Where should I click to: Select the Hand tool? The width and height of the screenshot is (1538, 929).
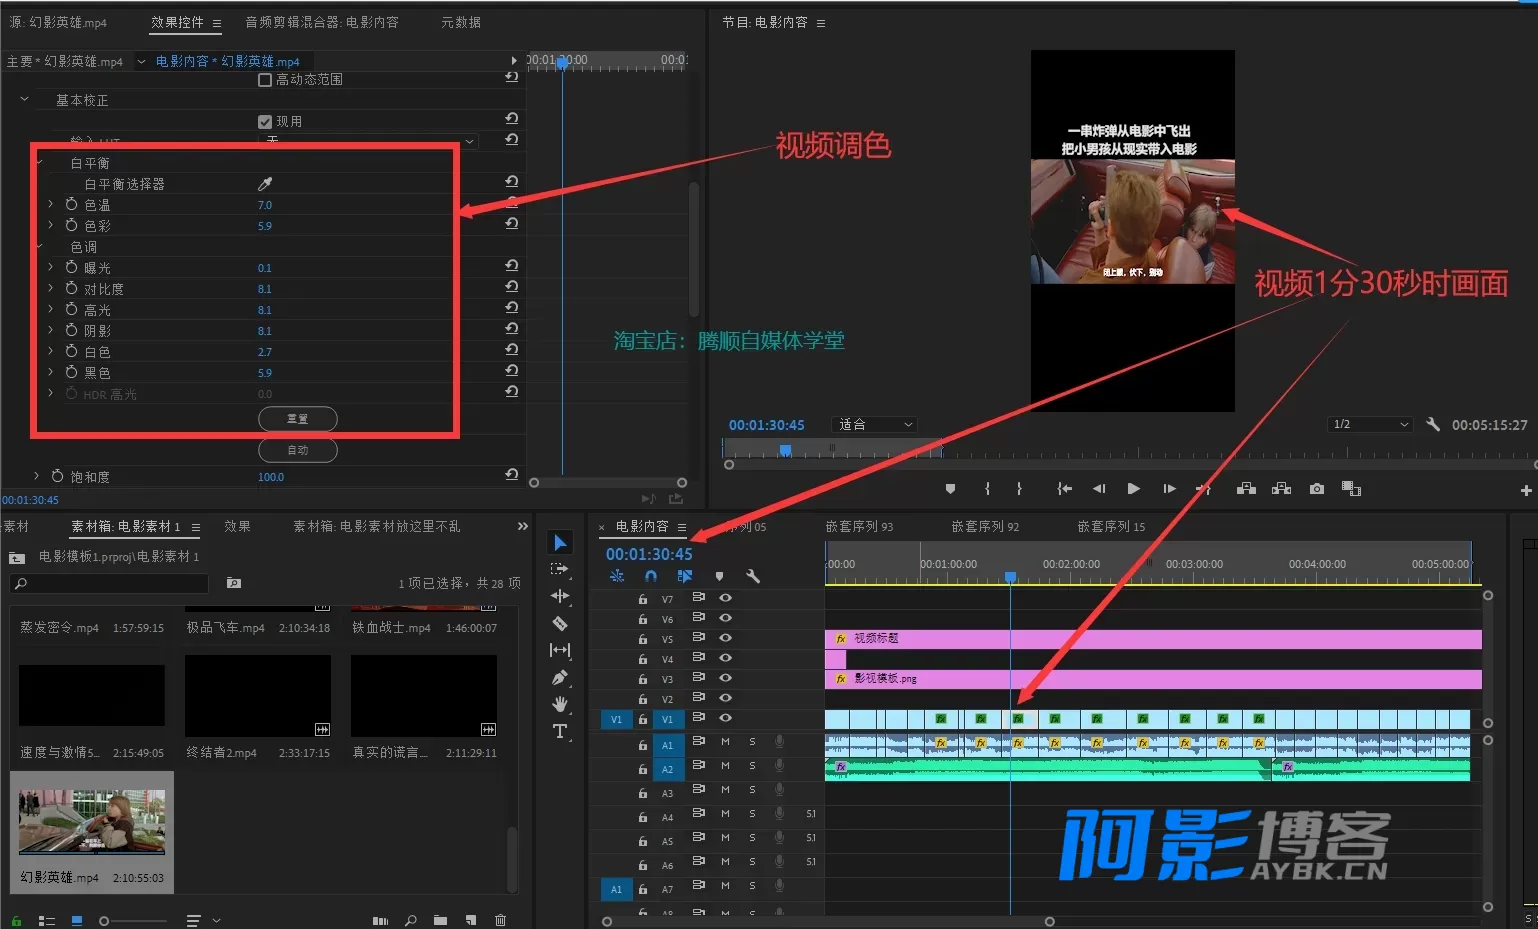pos(560,704)
